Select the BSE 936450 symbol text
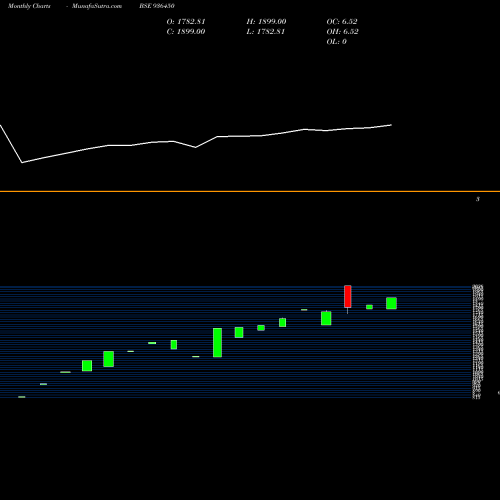The height and width of the screenshot is (500, 500). coord(157,6)
